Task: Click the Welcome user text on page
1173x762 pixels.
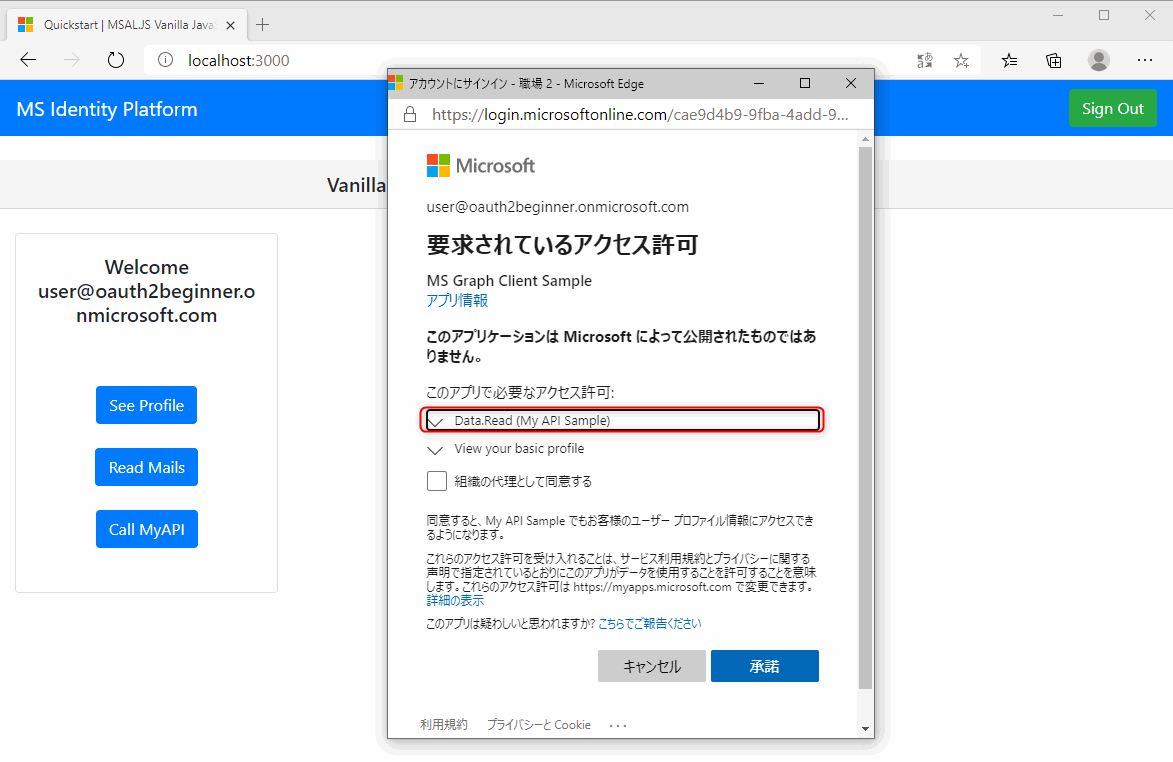Action: [147, 291]
